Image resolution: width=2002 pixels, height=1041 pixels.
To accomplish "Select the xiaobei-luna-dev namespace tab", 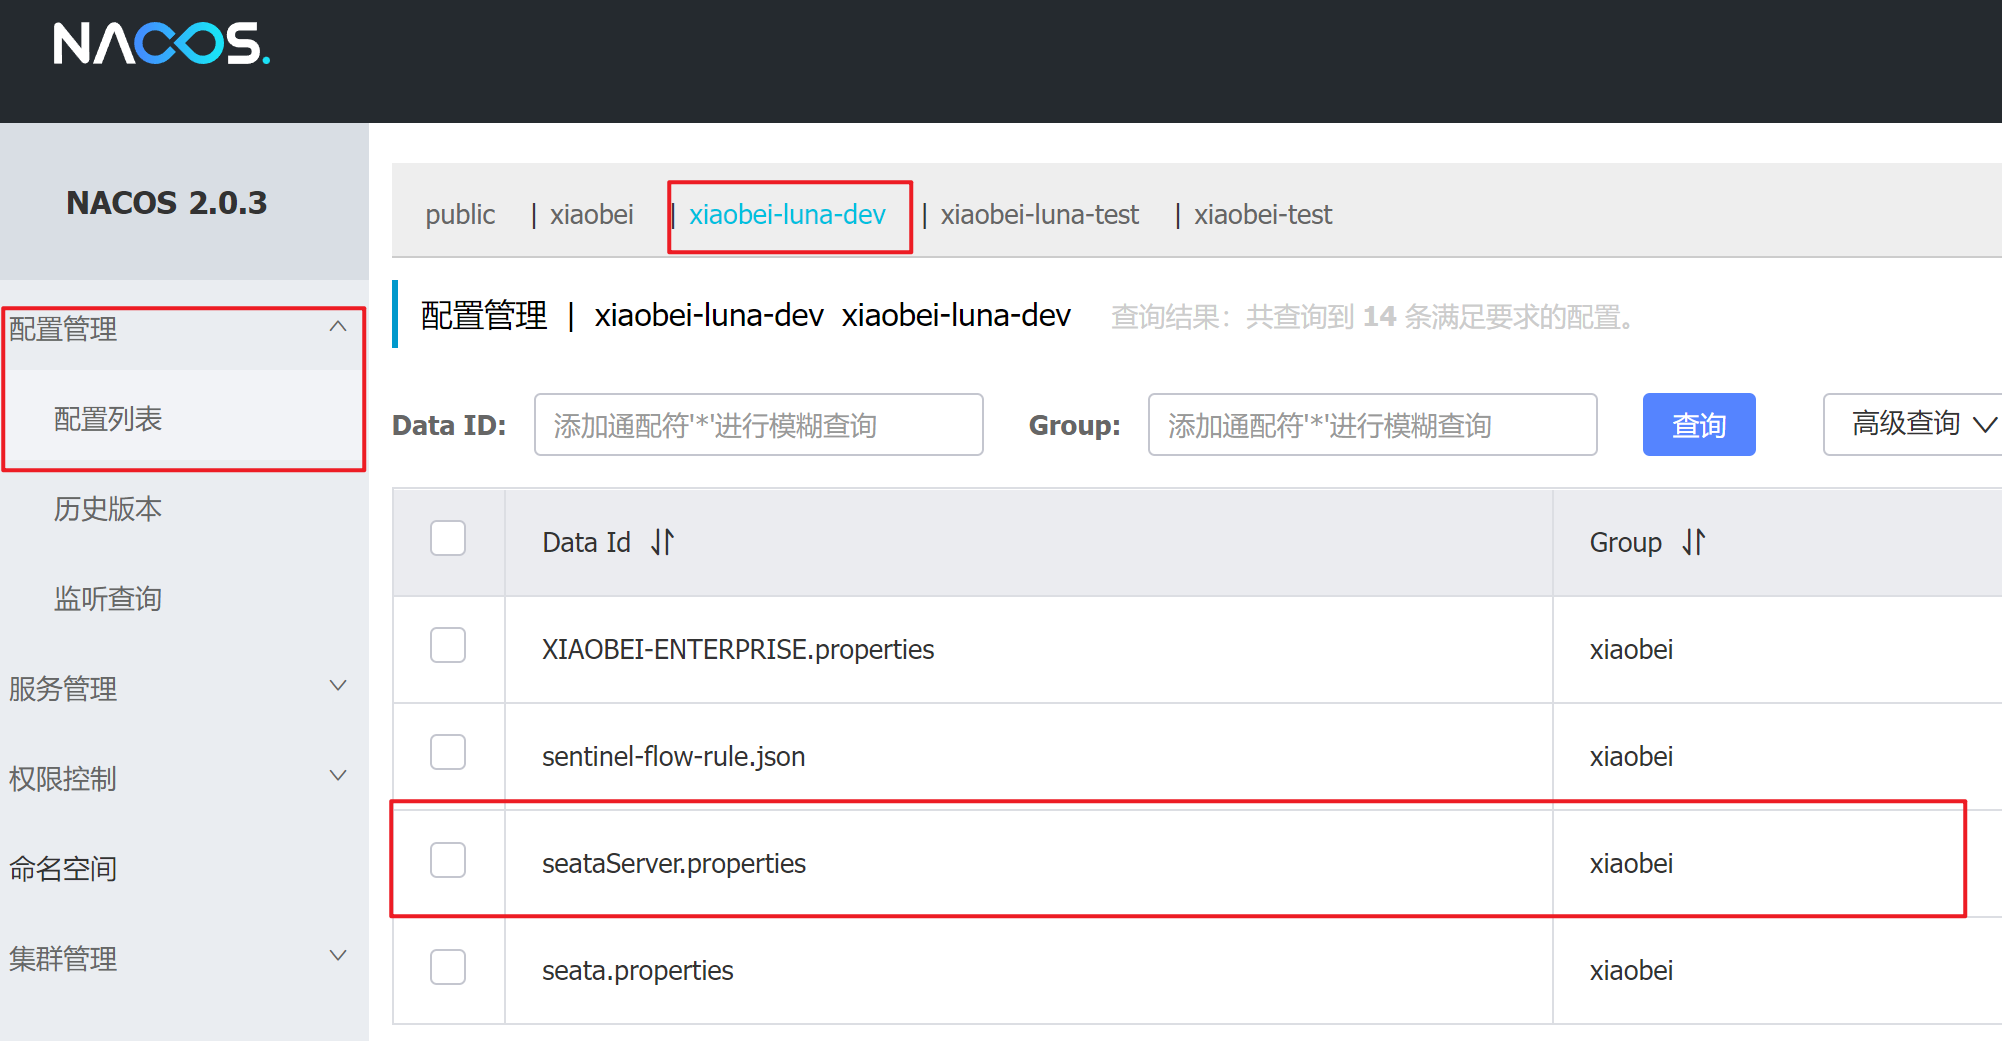I will (787, 215).
